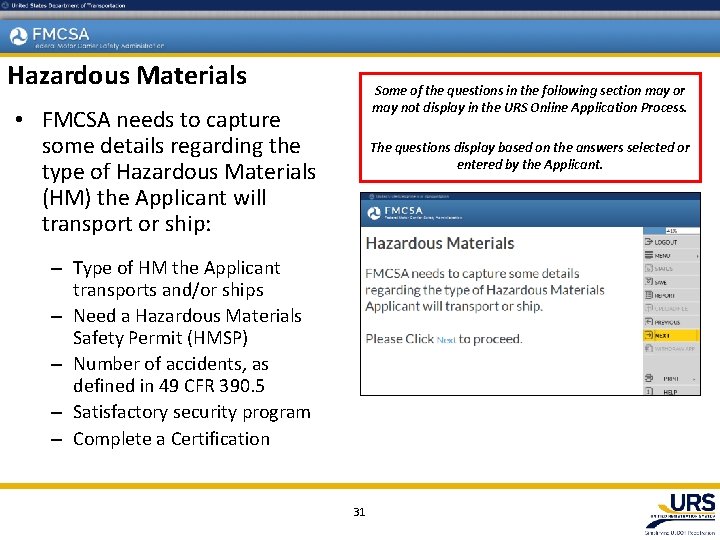
Task: Click 'The questions display based on the answers' note
Action: pos(530,156)
